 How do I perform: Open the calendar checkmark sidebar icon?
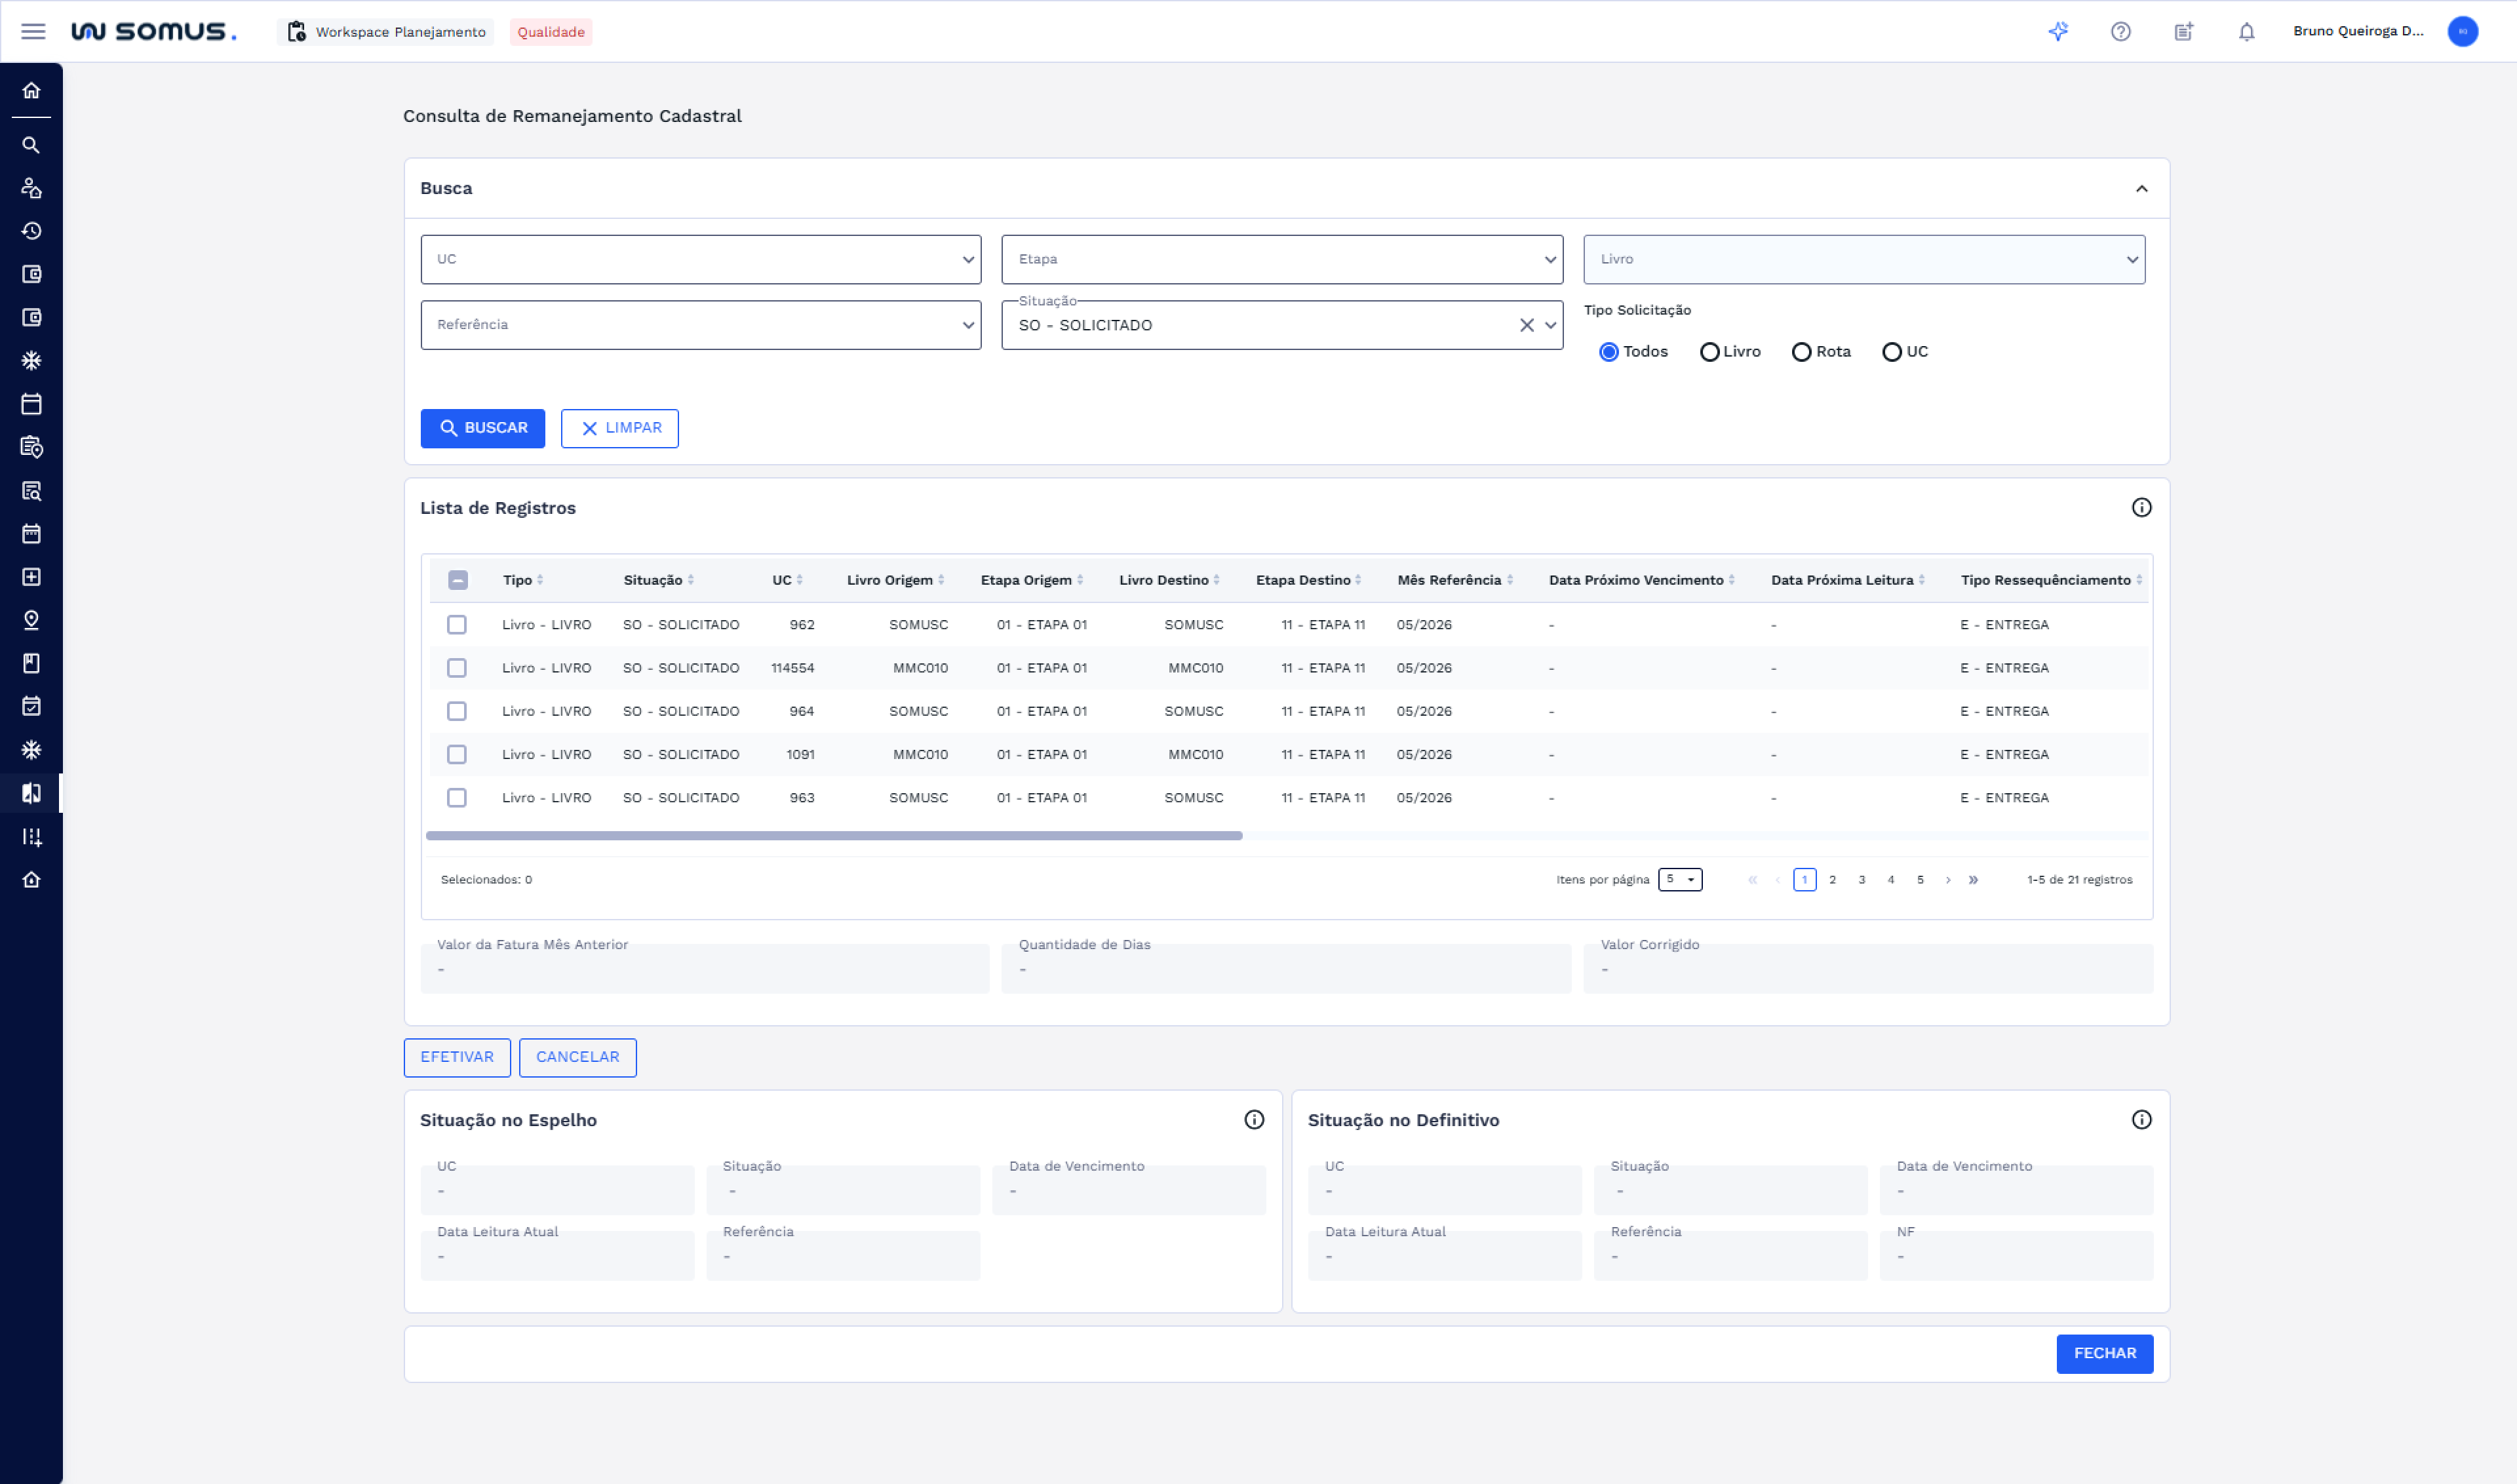[31, 707]
